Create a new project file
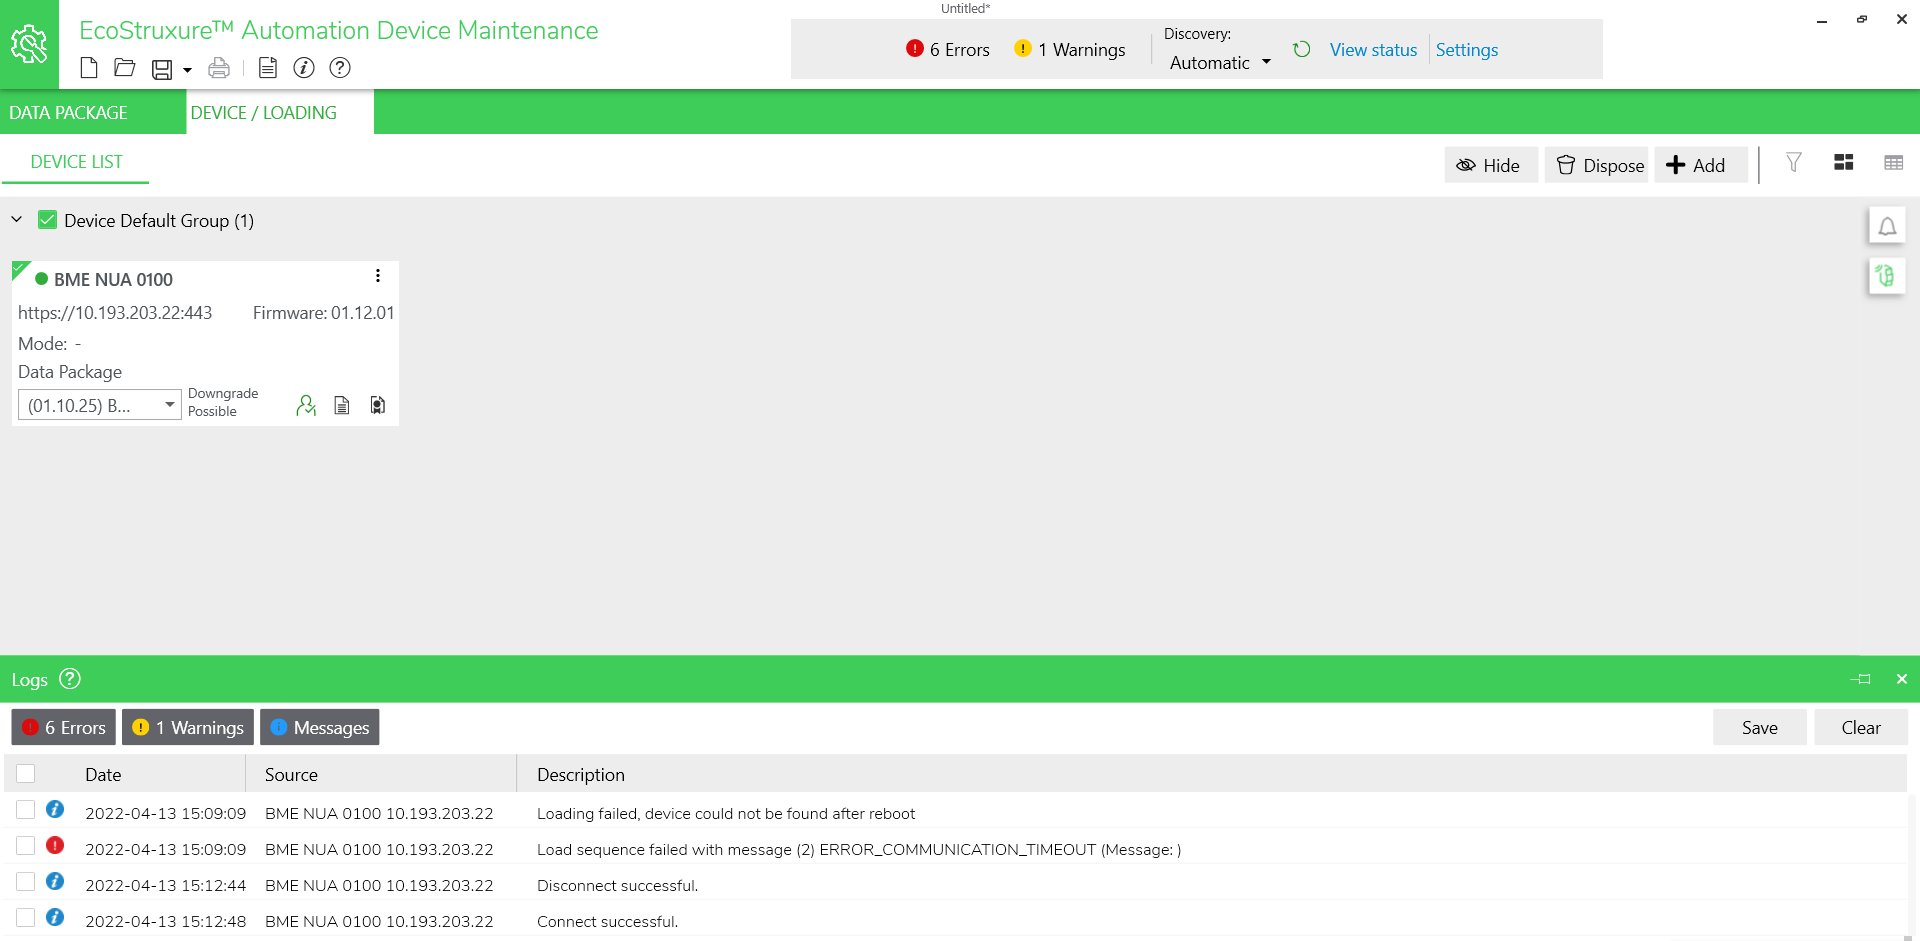 (89, 68)
